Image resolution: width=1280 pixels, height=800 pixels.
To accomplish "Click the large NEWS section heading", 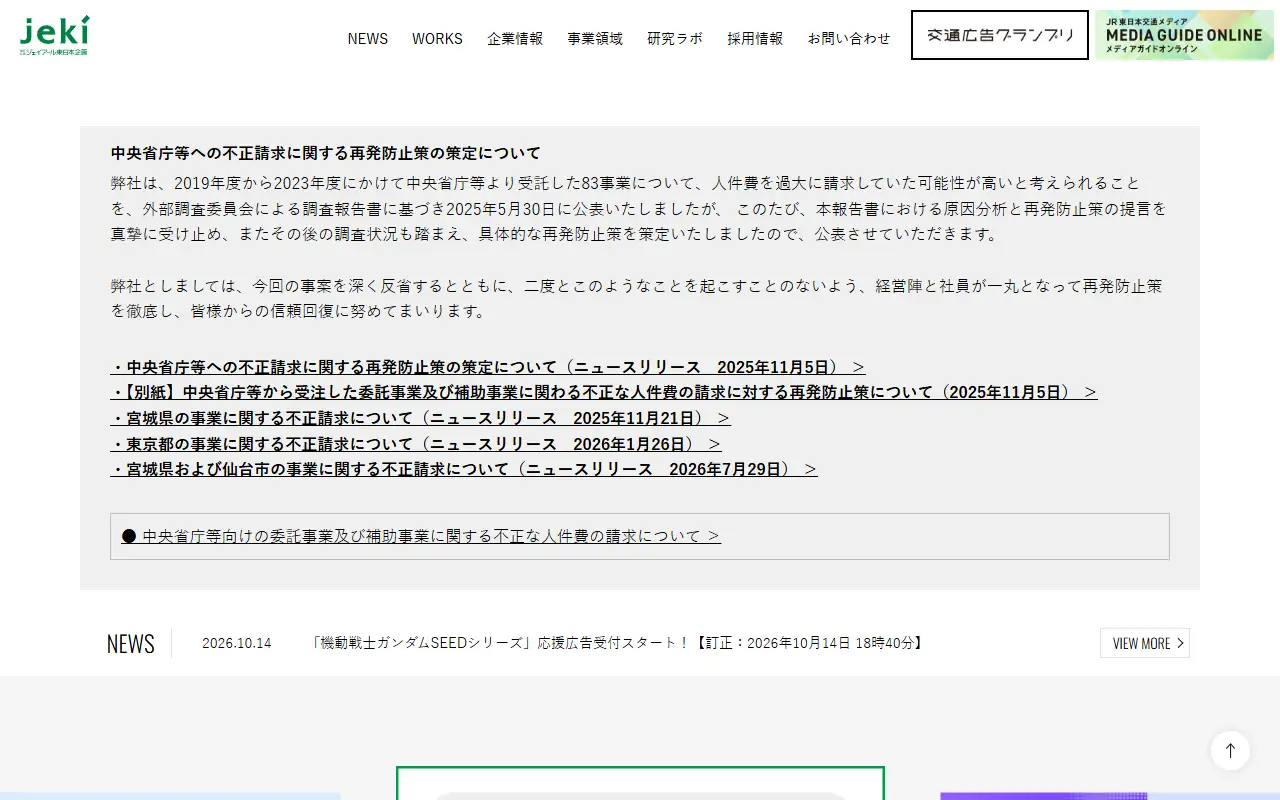I will (131, 643).
